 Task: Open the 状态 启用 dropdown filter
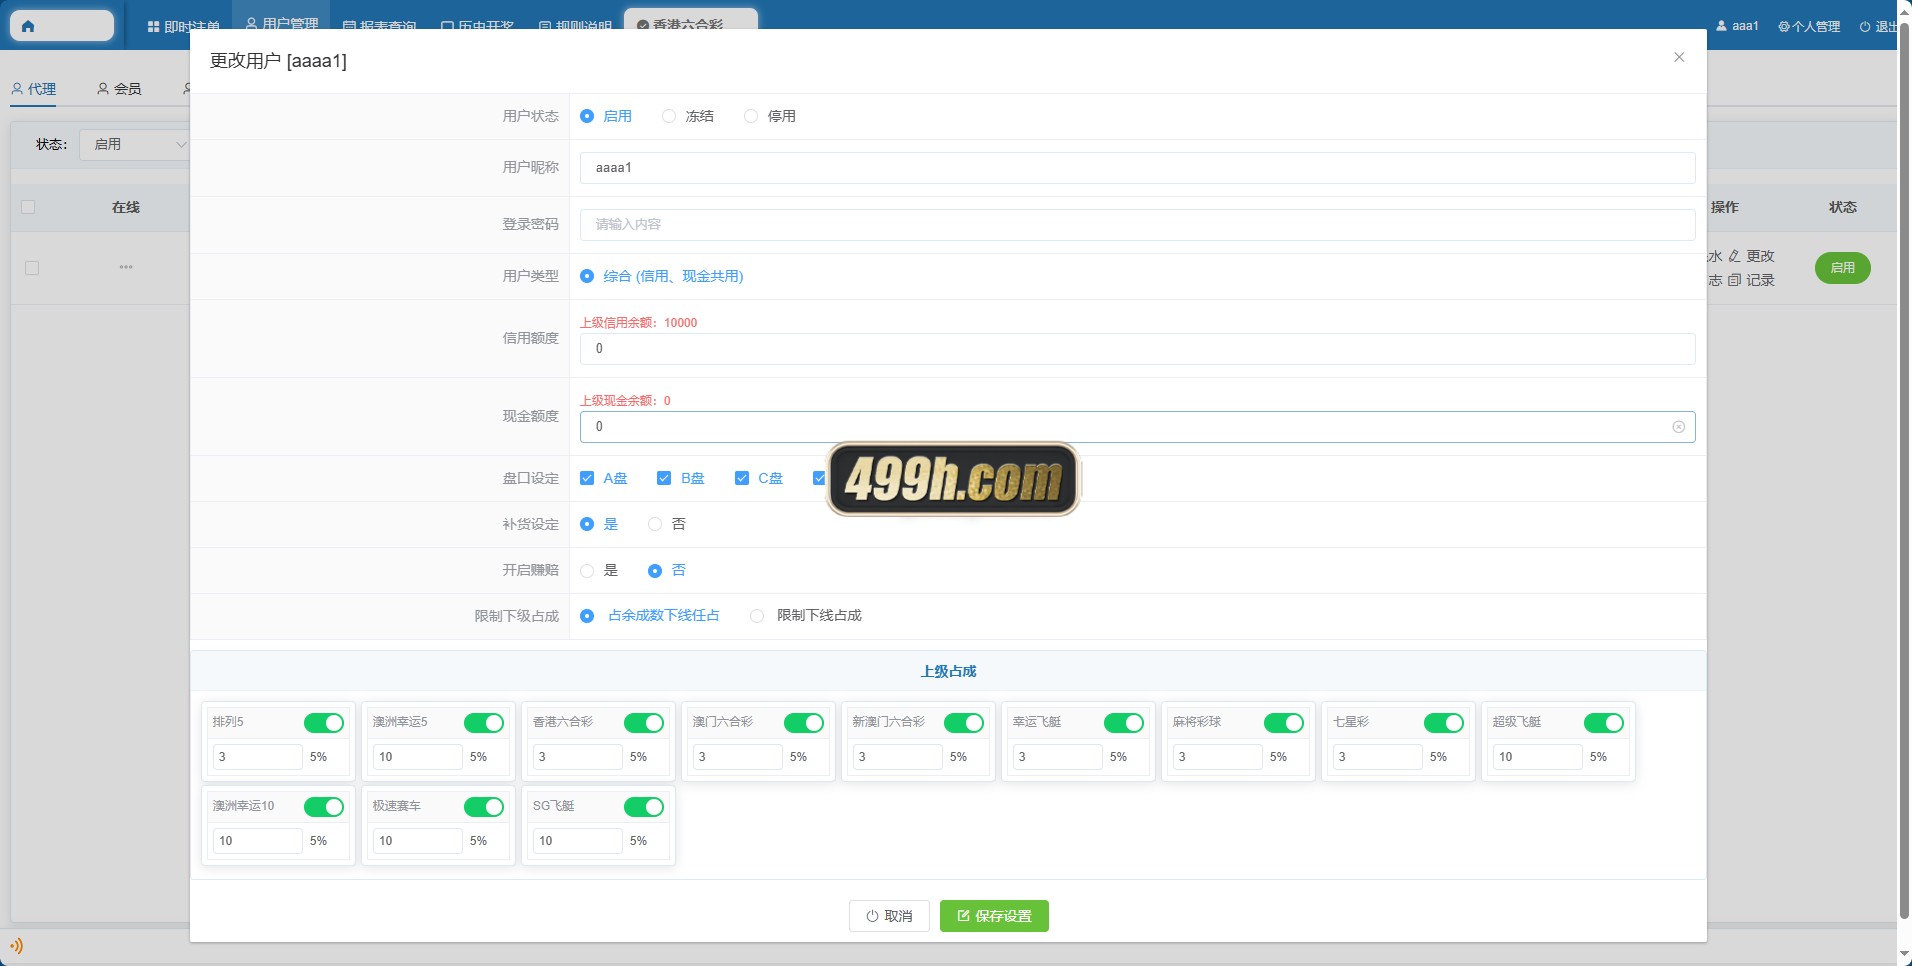pyautogui.click(x=135, y=145)
